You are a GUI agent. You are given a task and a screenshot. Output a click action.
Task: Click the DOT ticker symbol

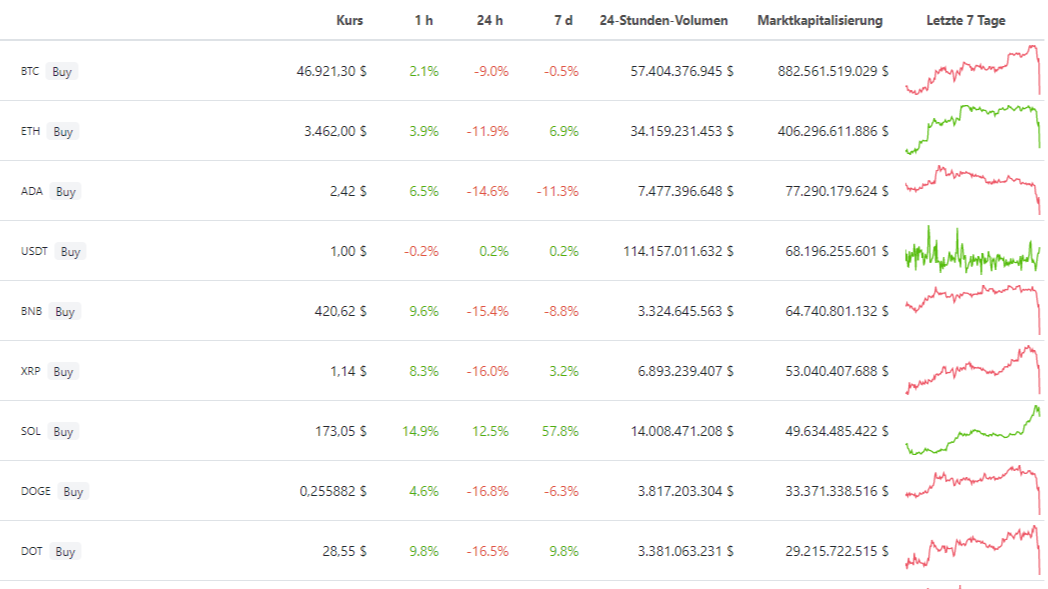31,551
